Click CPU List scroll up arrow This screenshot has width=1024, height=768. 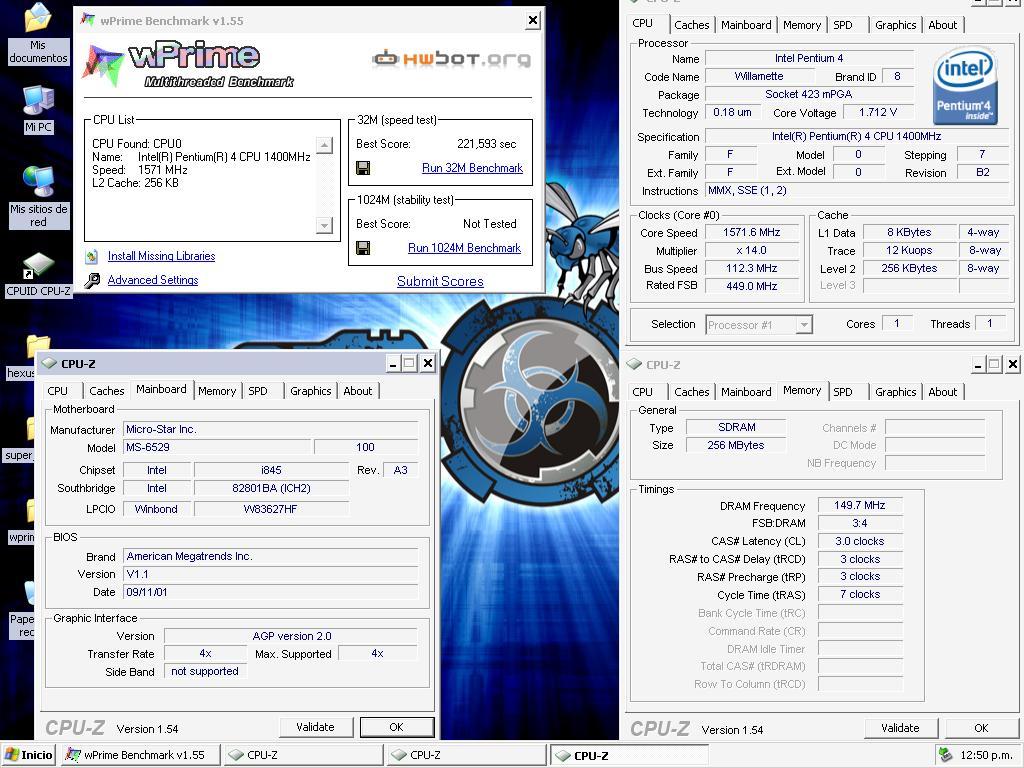(x=324, y=144)
